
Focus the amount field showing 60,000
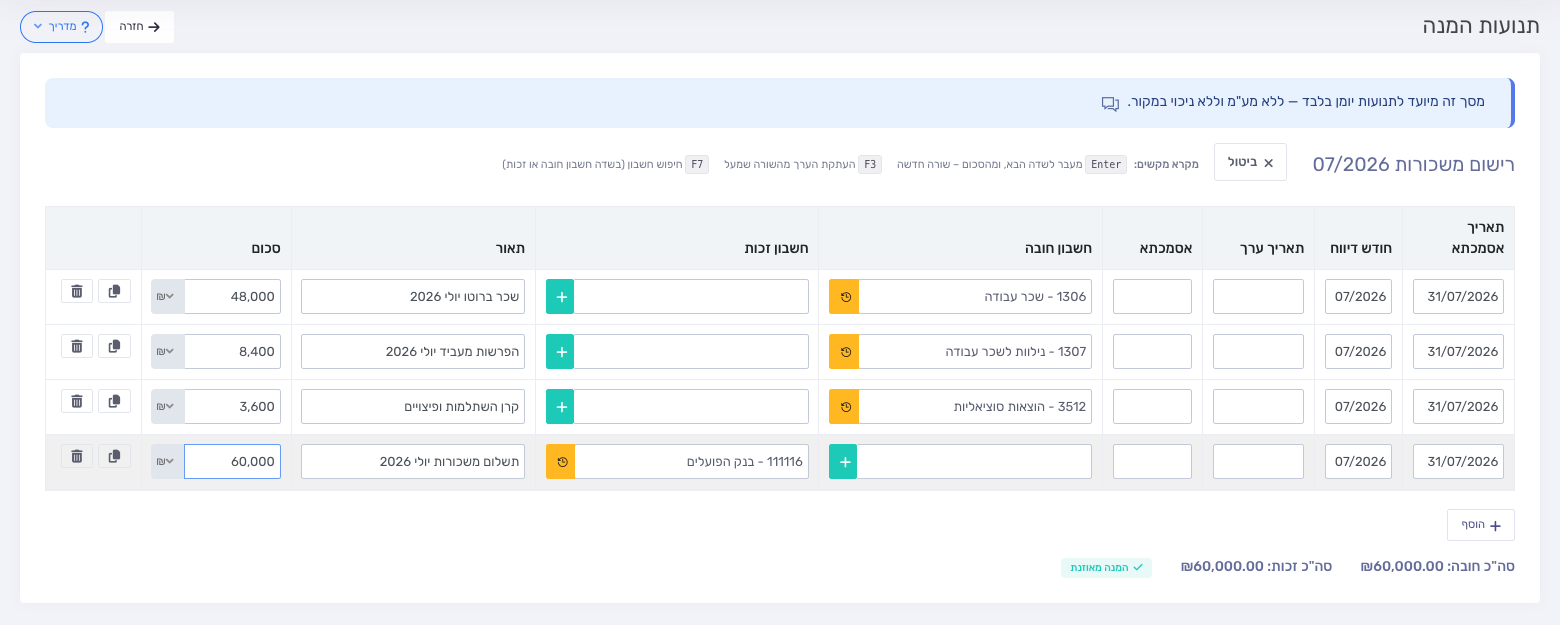pos(233,462)
